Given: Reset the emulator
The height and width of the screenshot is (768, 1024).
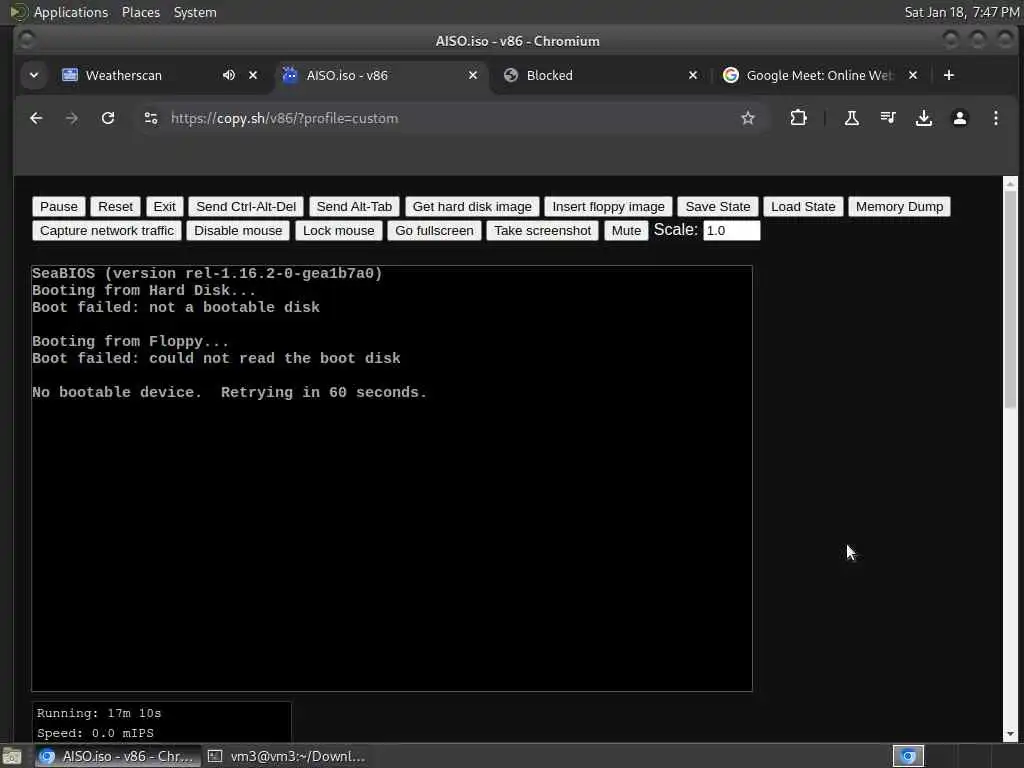Looking at the screenshot, I should coord(115,206).
